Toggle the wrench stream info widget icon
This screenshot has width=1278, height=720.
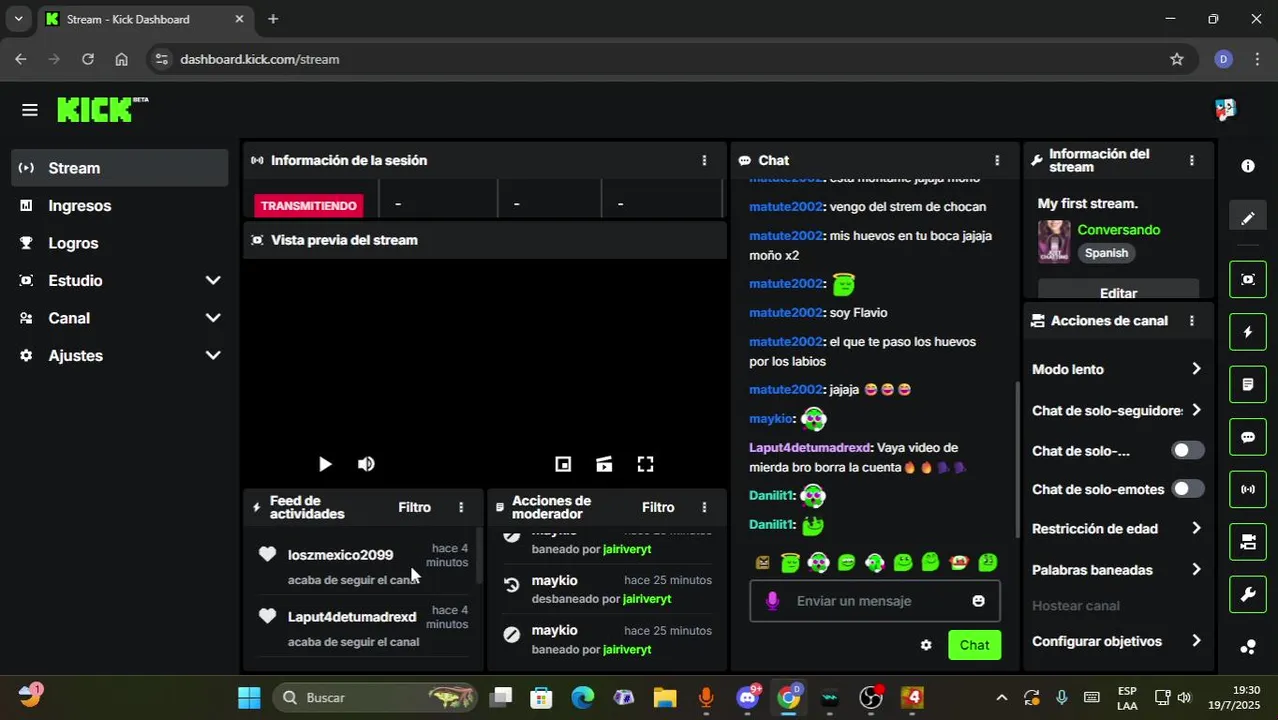1248,595
